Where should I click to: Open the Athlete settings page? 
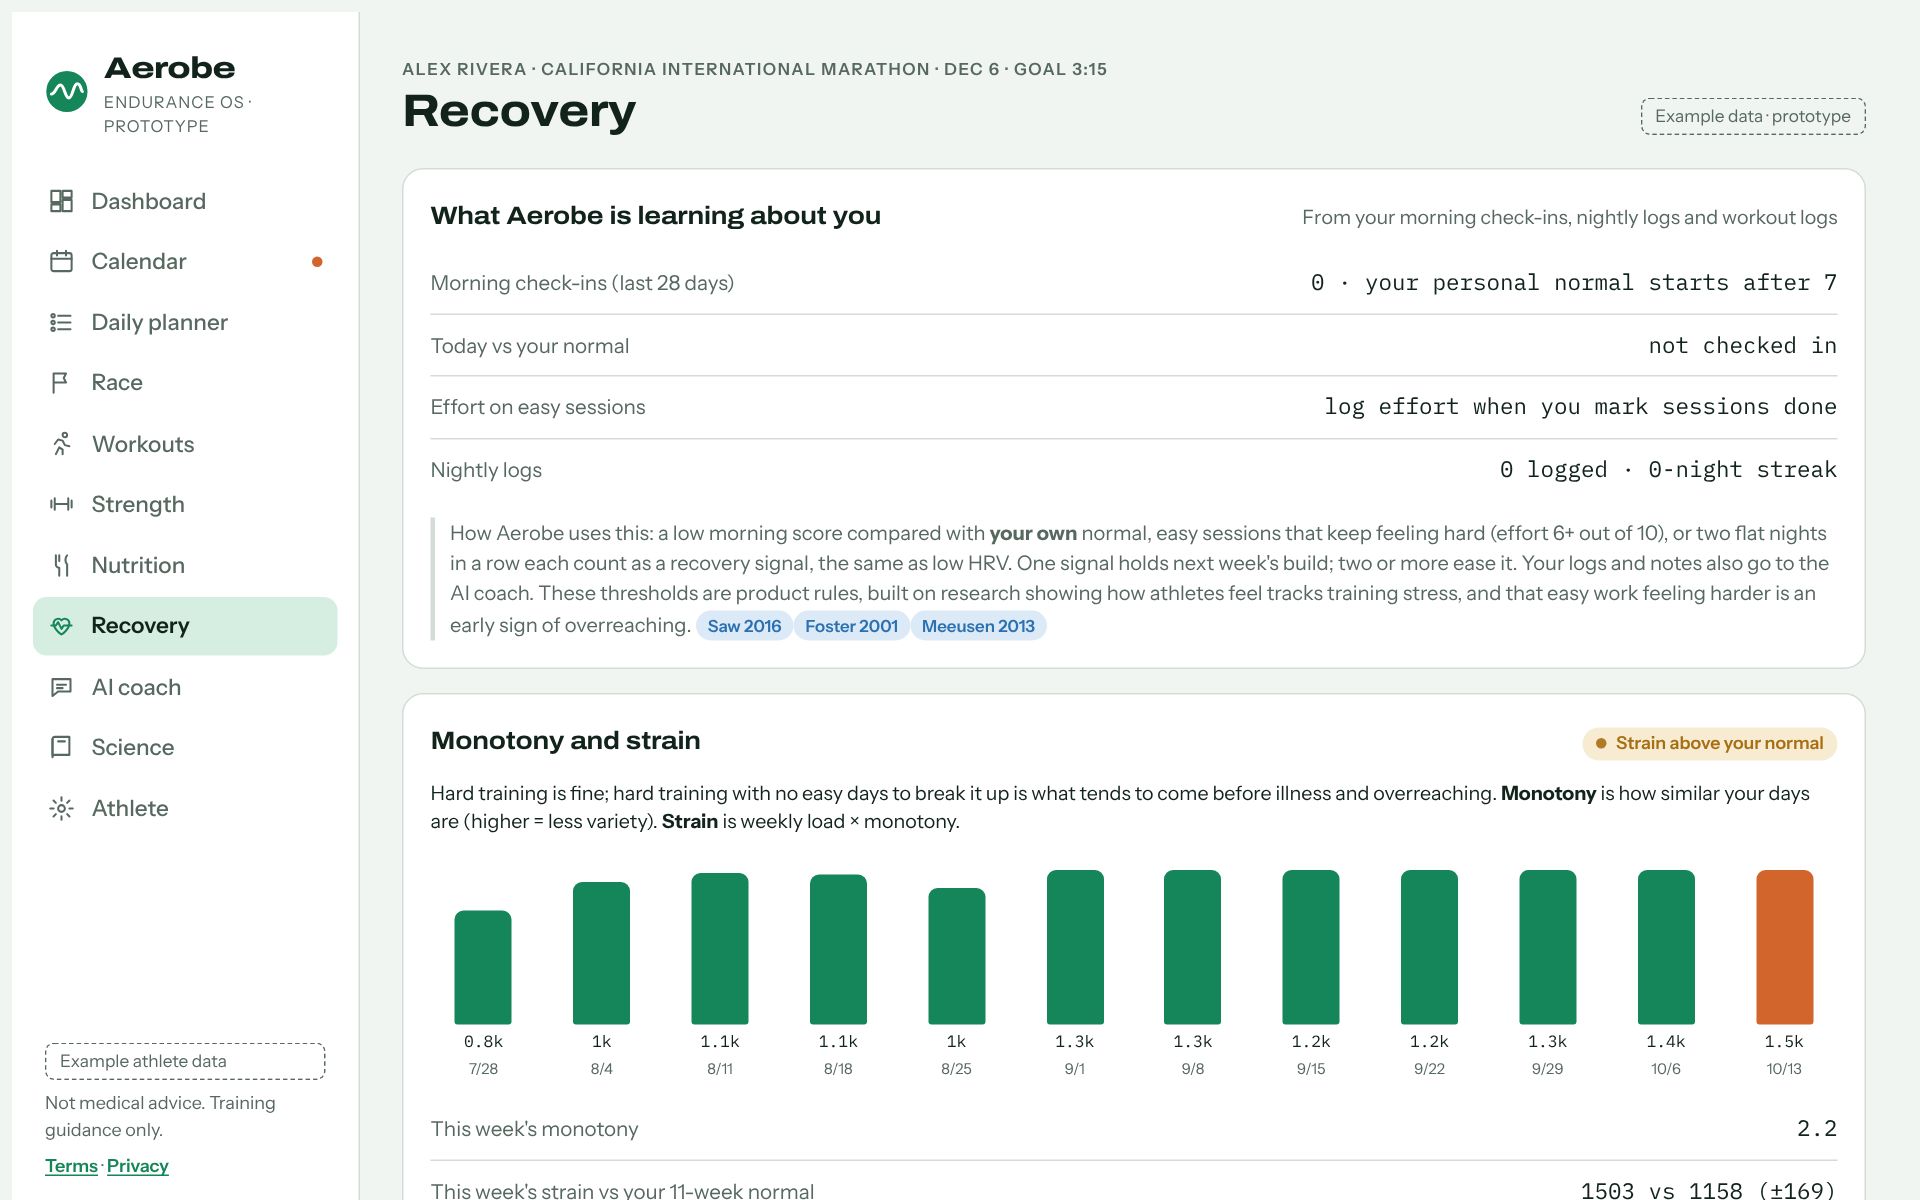pos(185,808)
